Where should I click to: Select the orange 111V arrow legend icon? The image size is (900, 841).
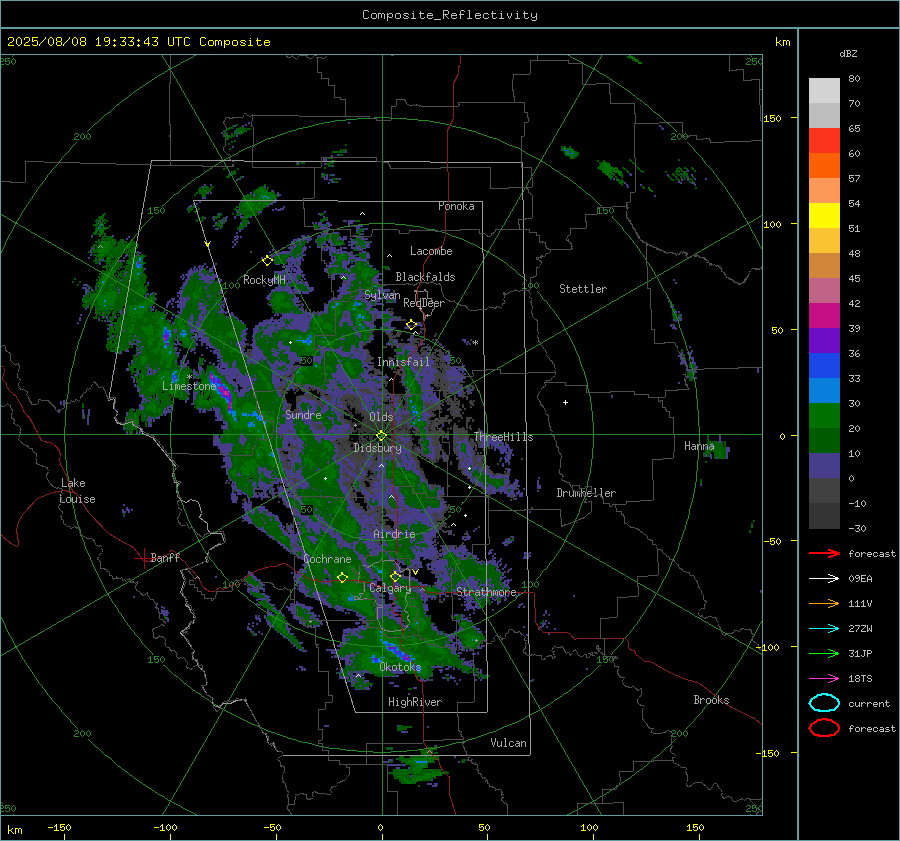tap(824, 603)
